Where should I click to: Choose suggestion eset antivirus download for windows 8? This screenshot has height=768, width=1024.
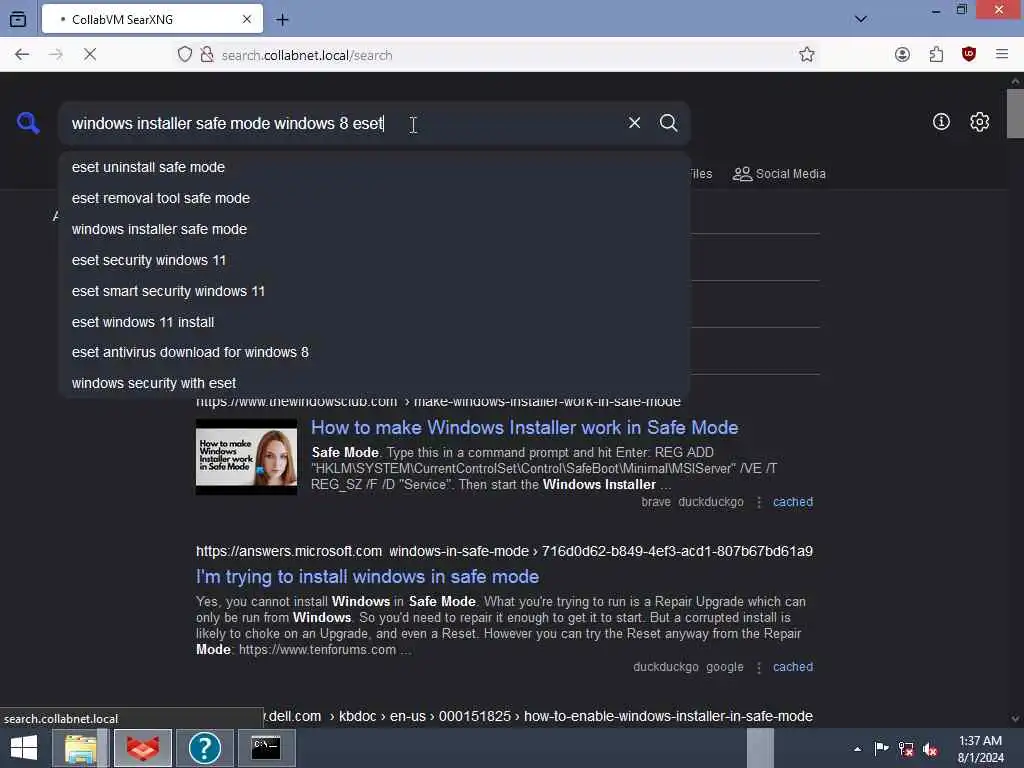coord(374,352)
